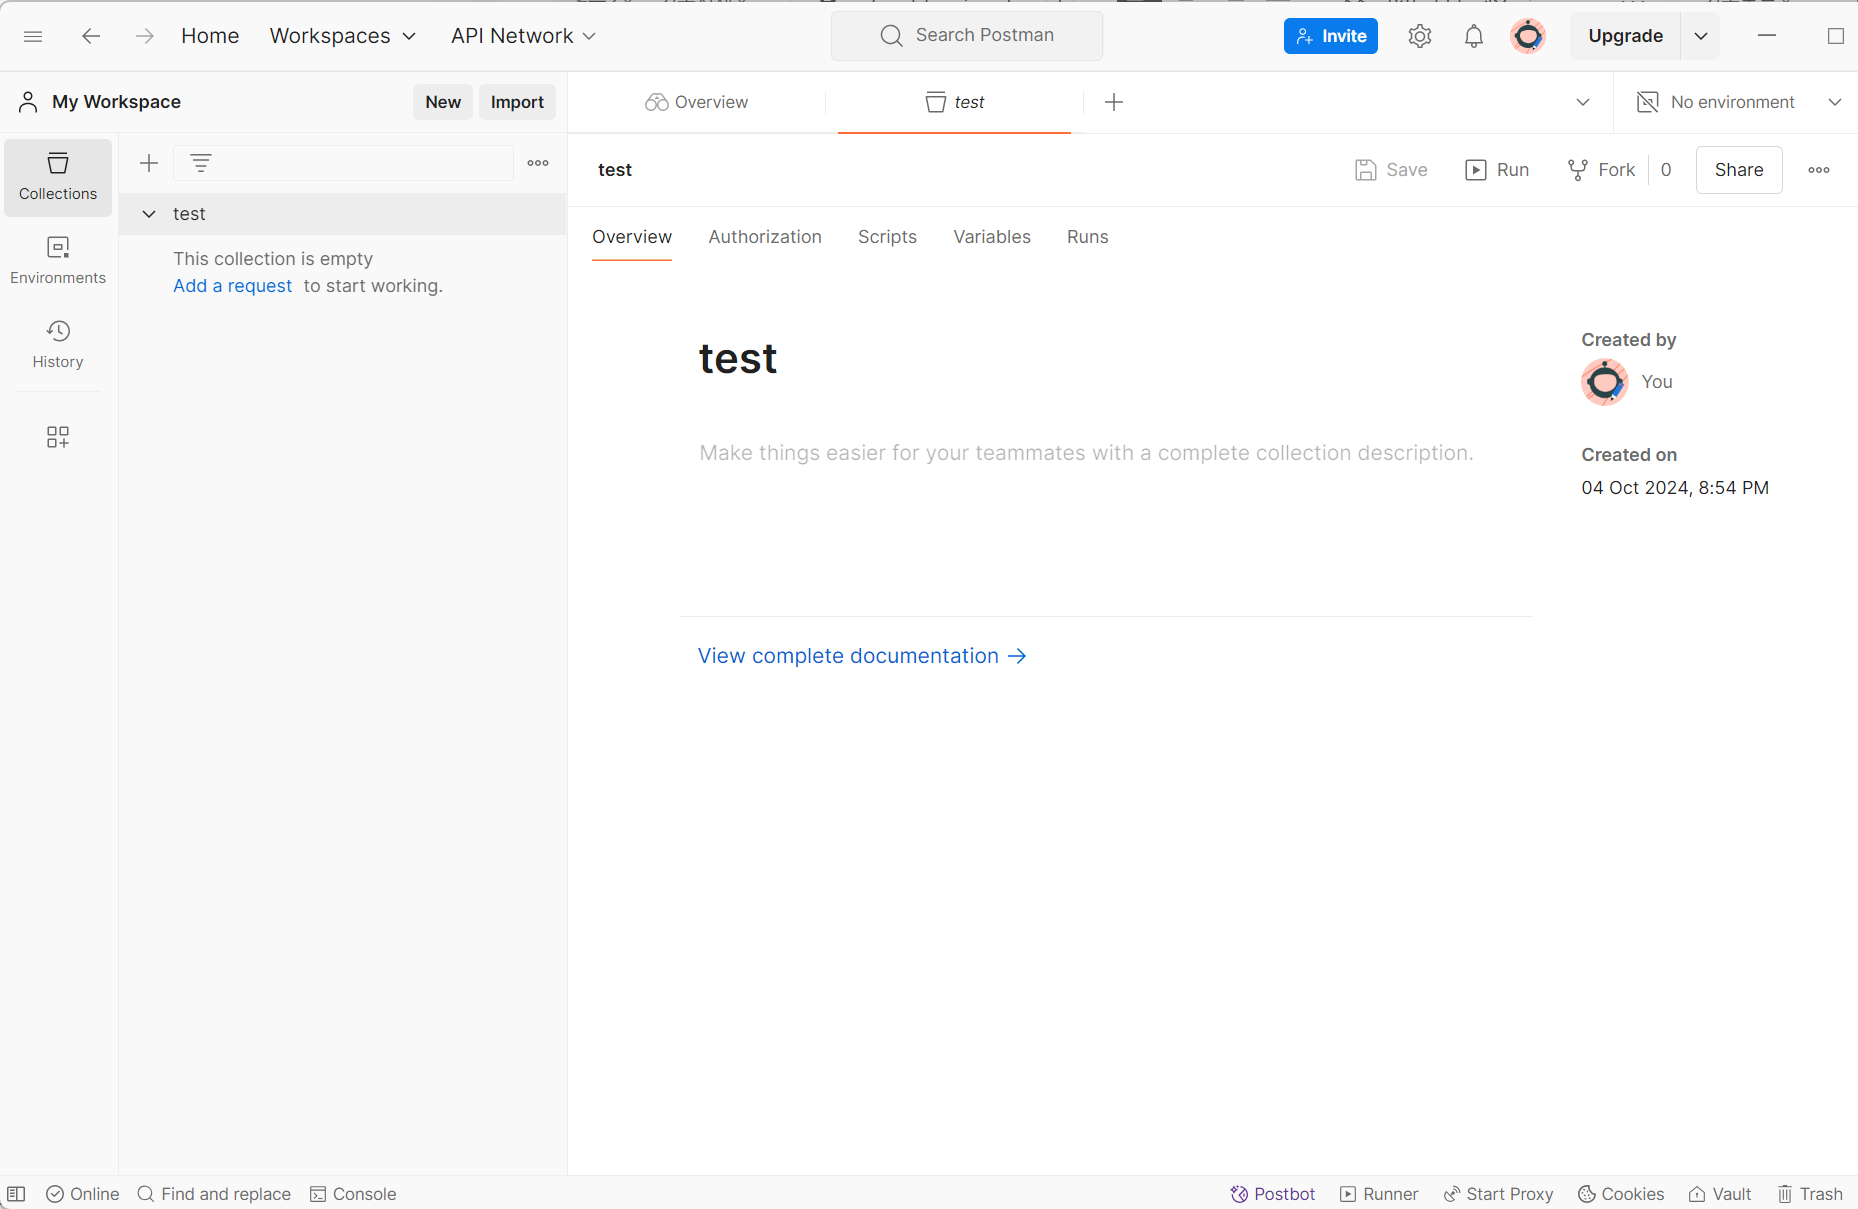Collapse the test collection chevron
The image size is (1858, 1209).
point(149,214)
